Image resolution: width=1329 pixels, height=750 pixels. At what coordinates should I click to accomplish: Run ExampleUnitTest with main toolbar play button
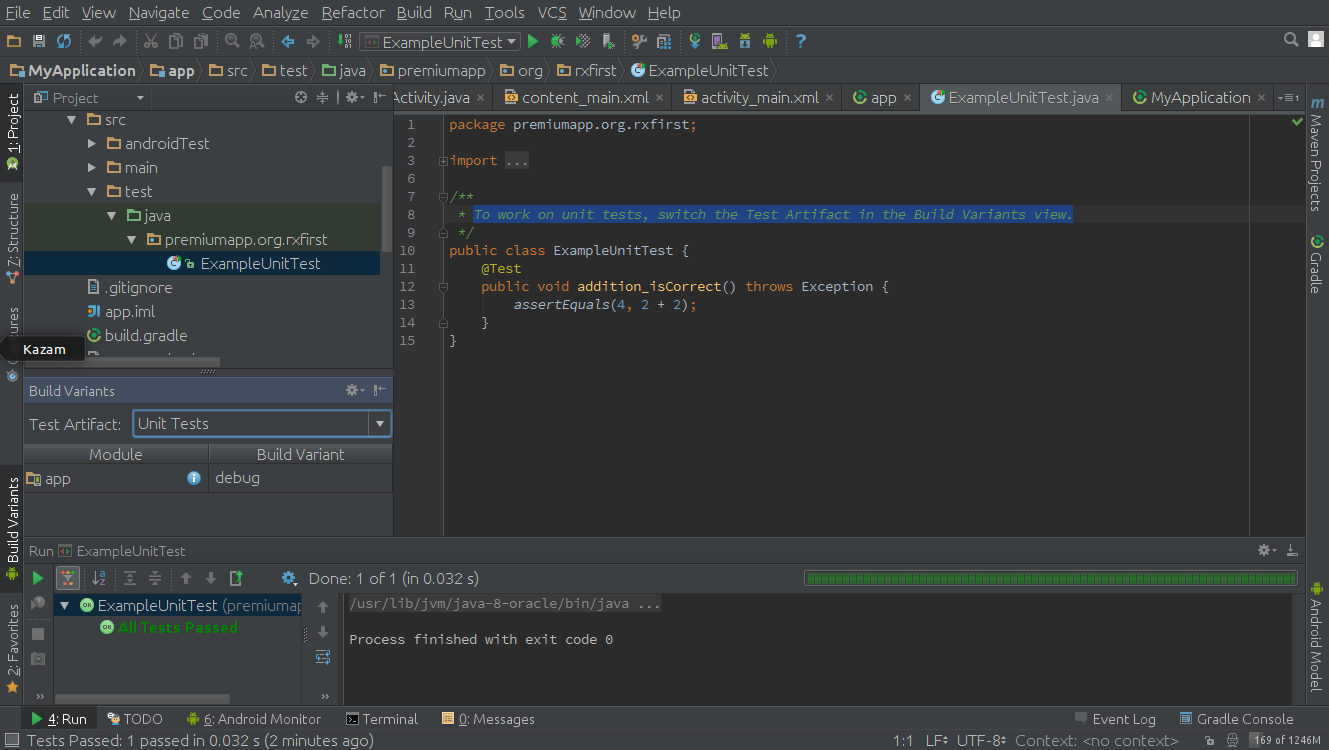point(533,41)
